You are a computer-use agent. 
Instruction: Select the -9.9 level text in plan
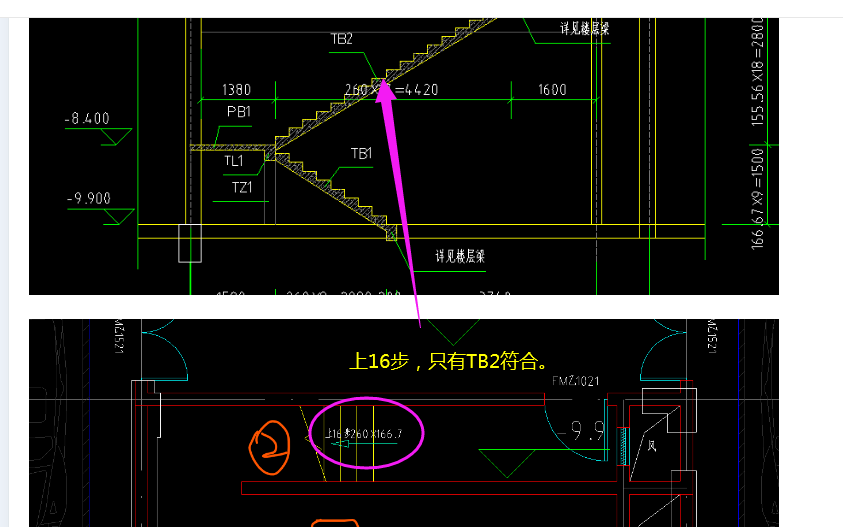581,431
